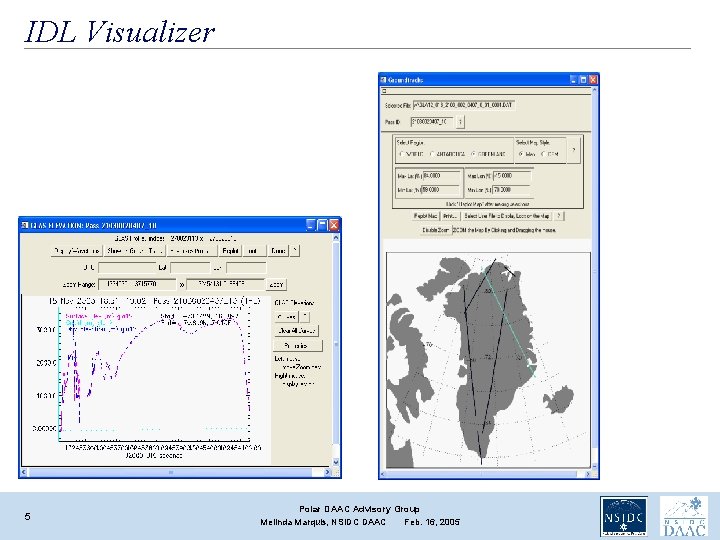This screenshot has height=540, width=720.
Task: Click the help button after Select Line File
Action: pos(559,216)
